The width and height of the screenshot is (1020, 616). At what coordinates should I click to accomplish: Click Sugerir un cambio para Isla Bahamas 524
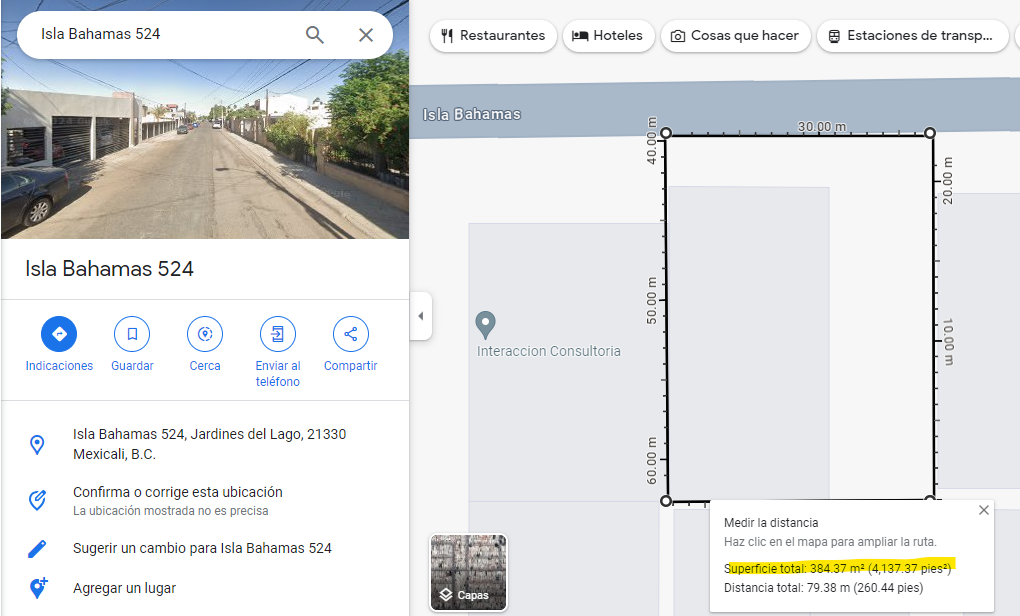202,548
